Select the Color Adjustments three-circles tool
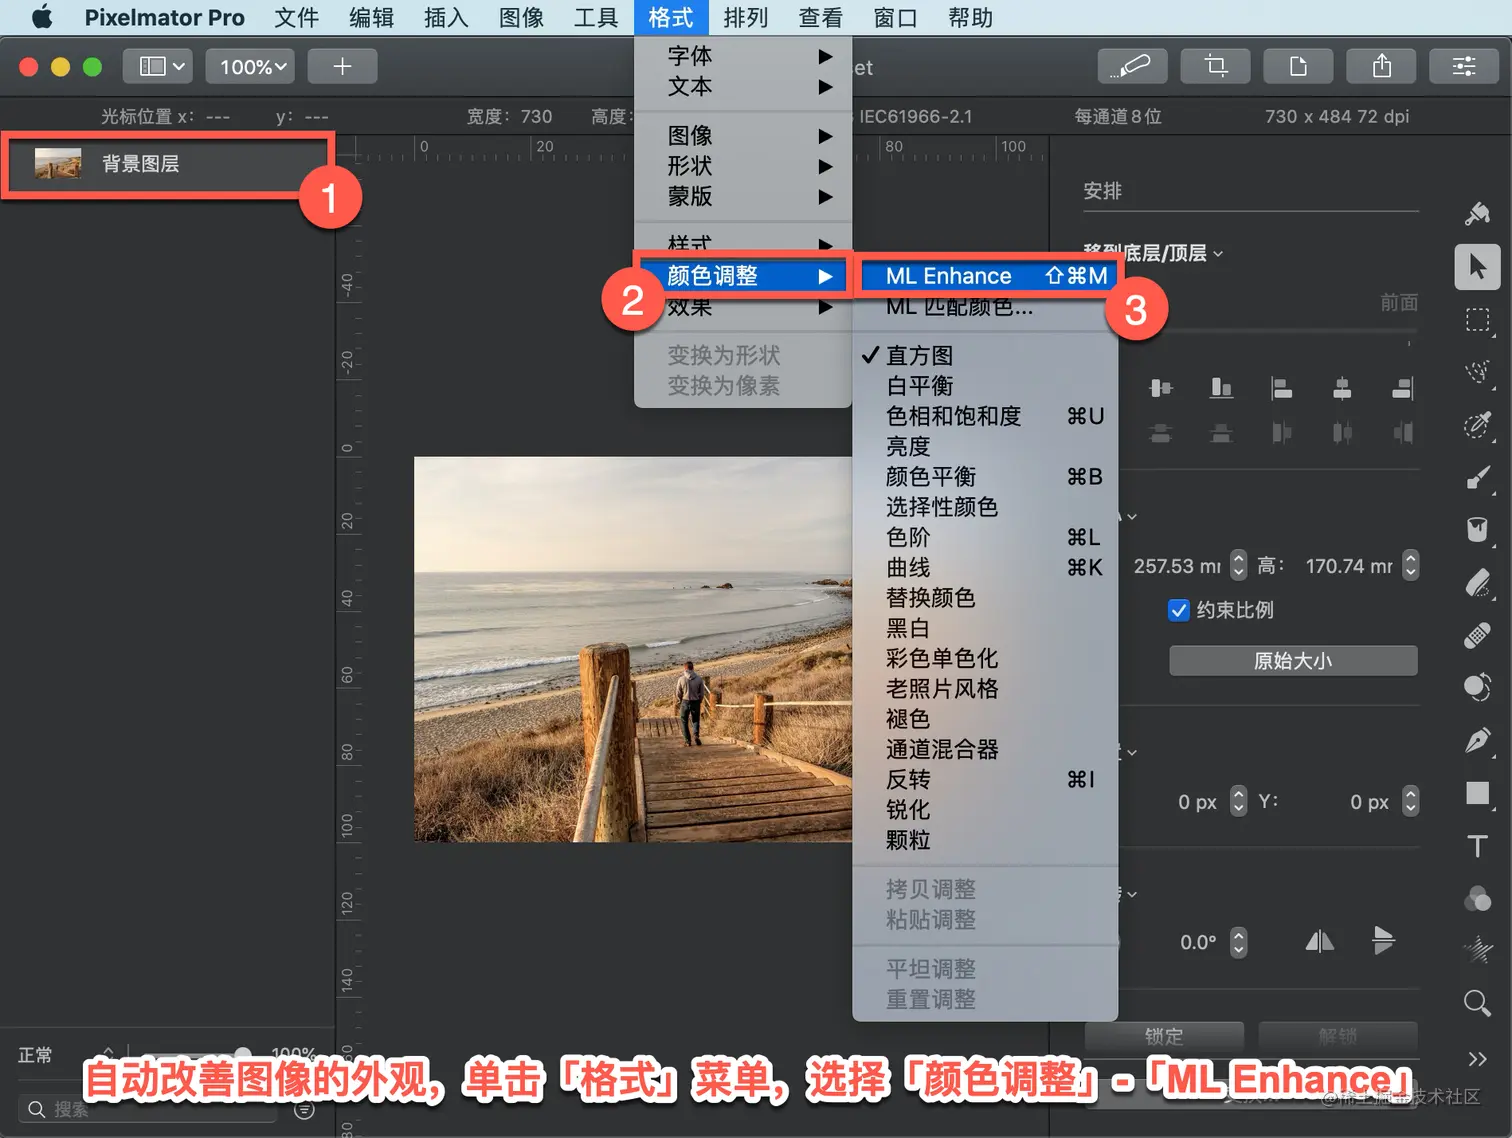 (x=1477, y=898)
